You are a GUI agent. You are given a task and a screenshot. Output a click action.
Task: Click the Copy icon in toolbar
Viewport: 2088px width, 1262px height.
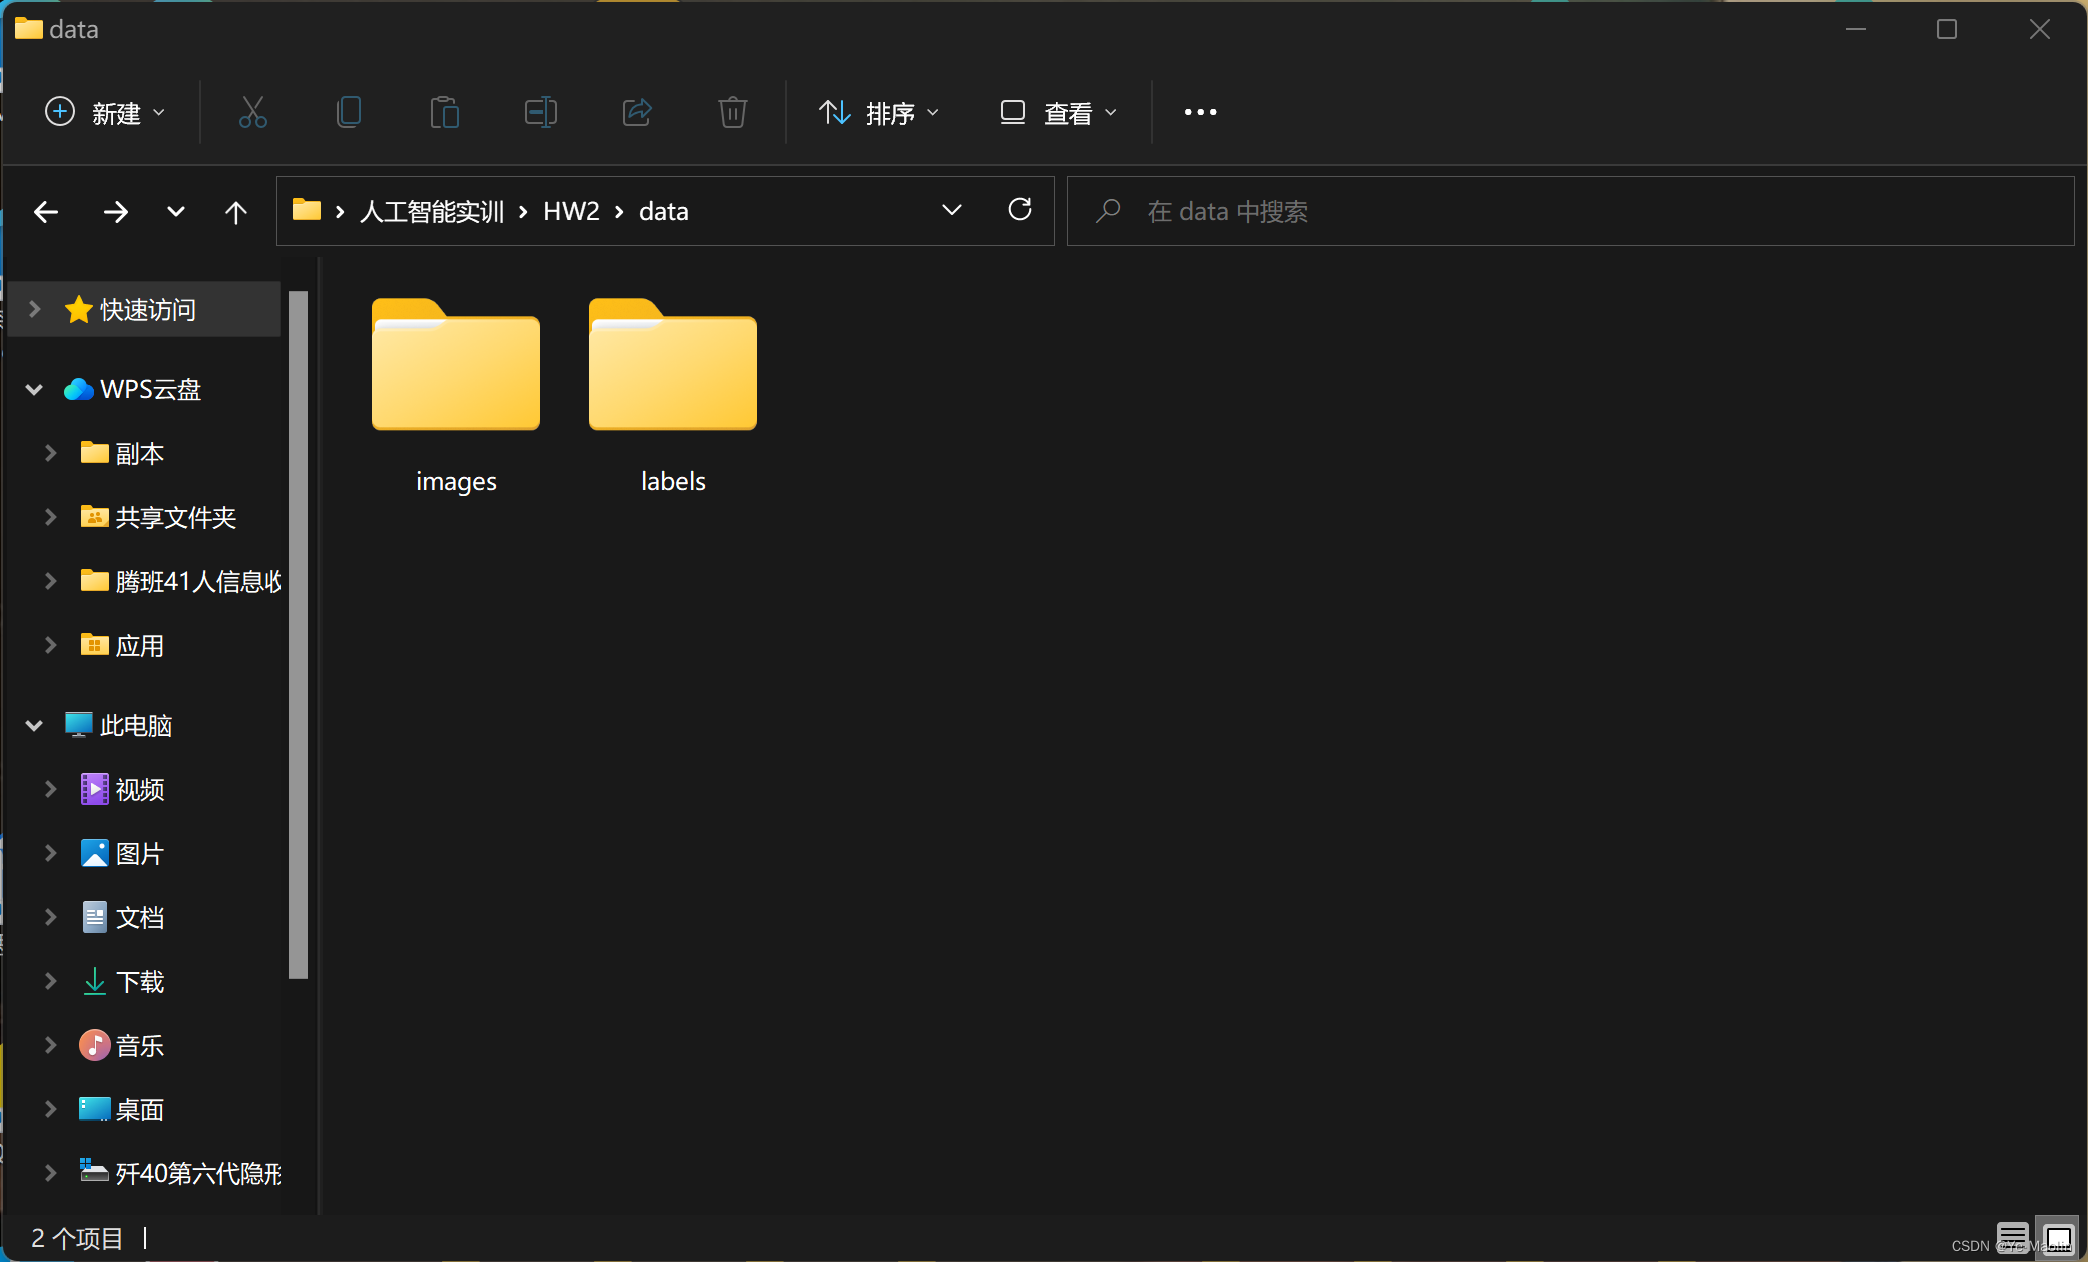(x=348, y=112)
